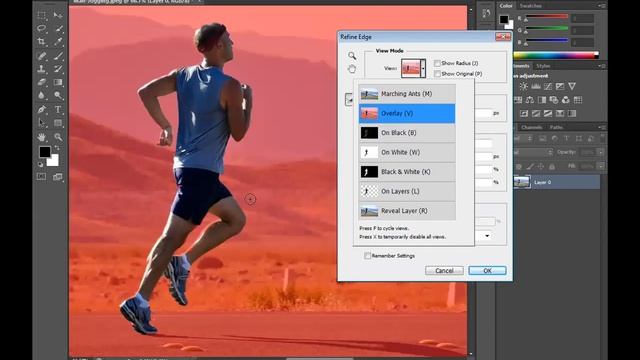Select the Lasso tool

click(42, 28)
